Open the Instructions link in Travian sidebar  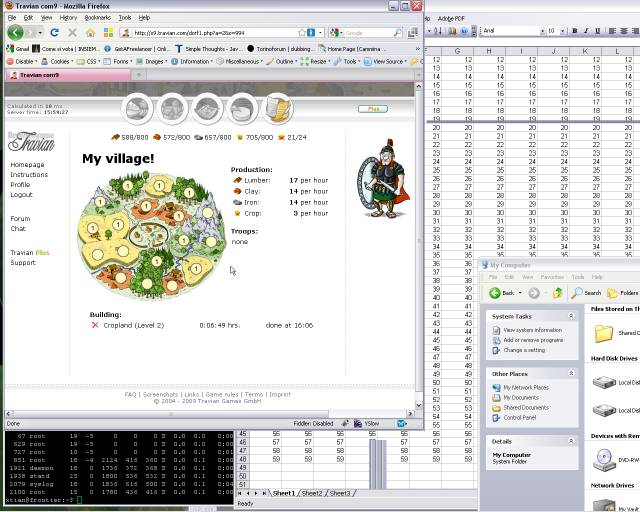[x=29, y=174]
